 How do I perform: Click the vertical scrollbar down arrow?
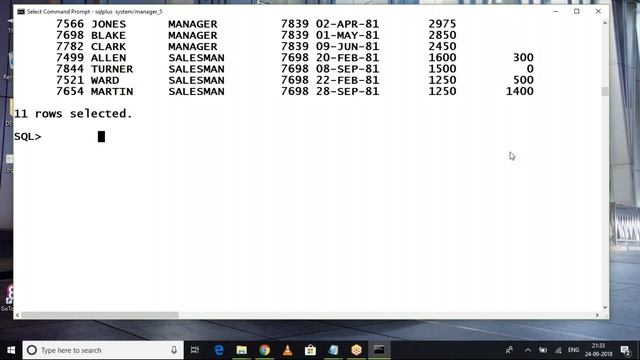point(605,307)
